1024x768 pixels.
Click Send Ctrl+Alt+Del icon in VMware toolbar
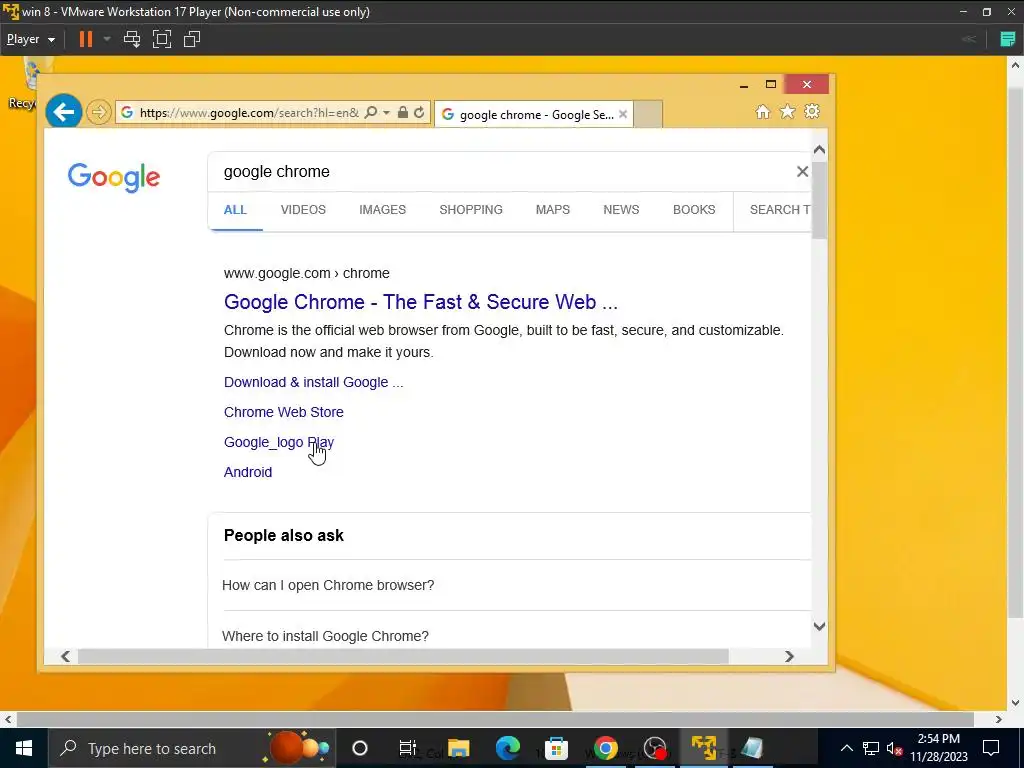pos(132,39)
